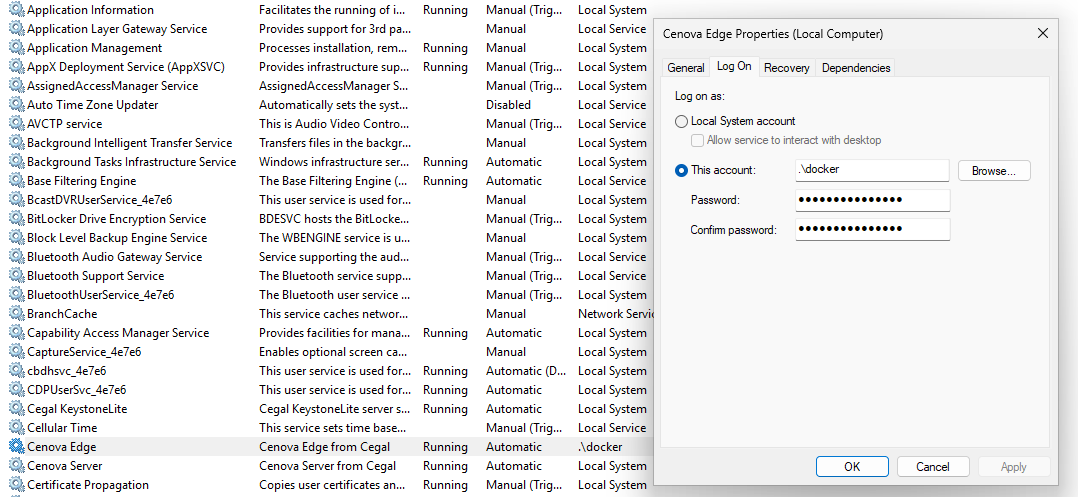Click gear icon of Cenova Edge service
Screen dimensions: 1078x497
point(16,447)
